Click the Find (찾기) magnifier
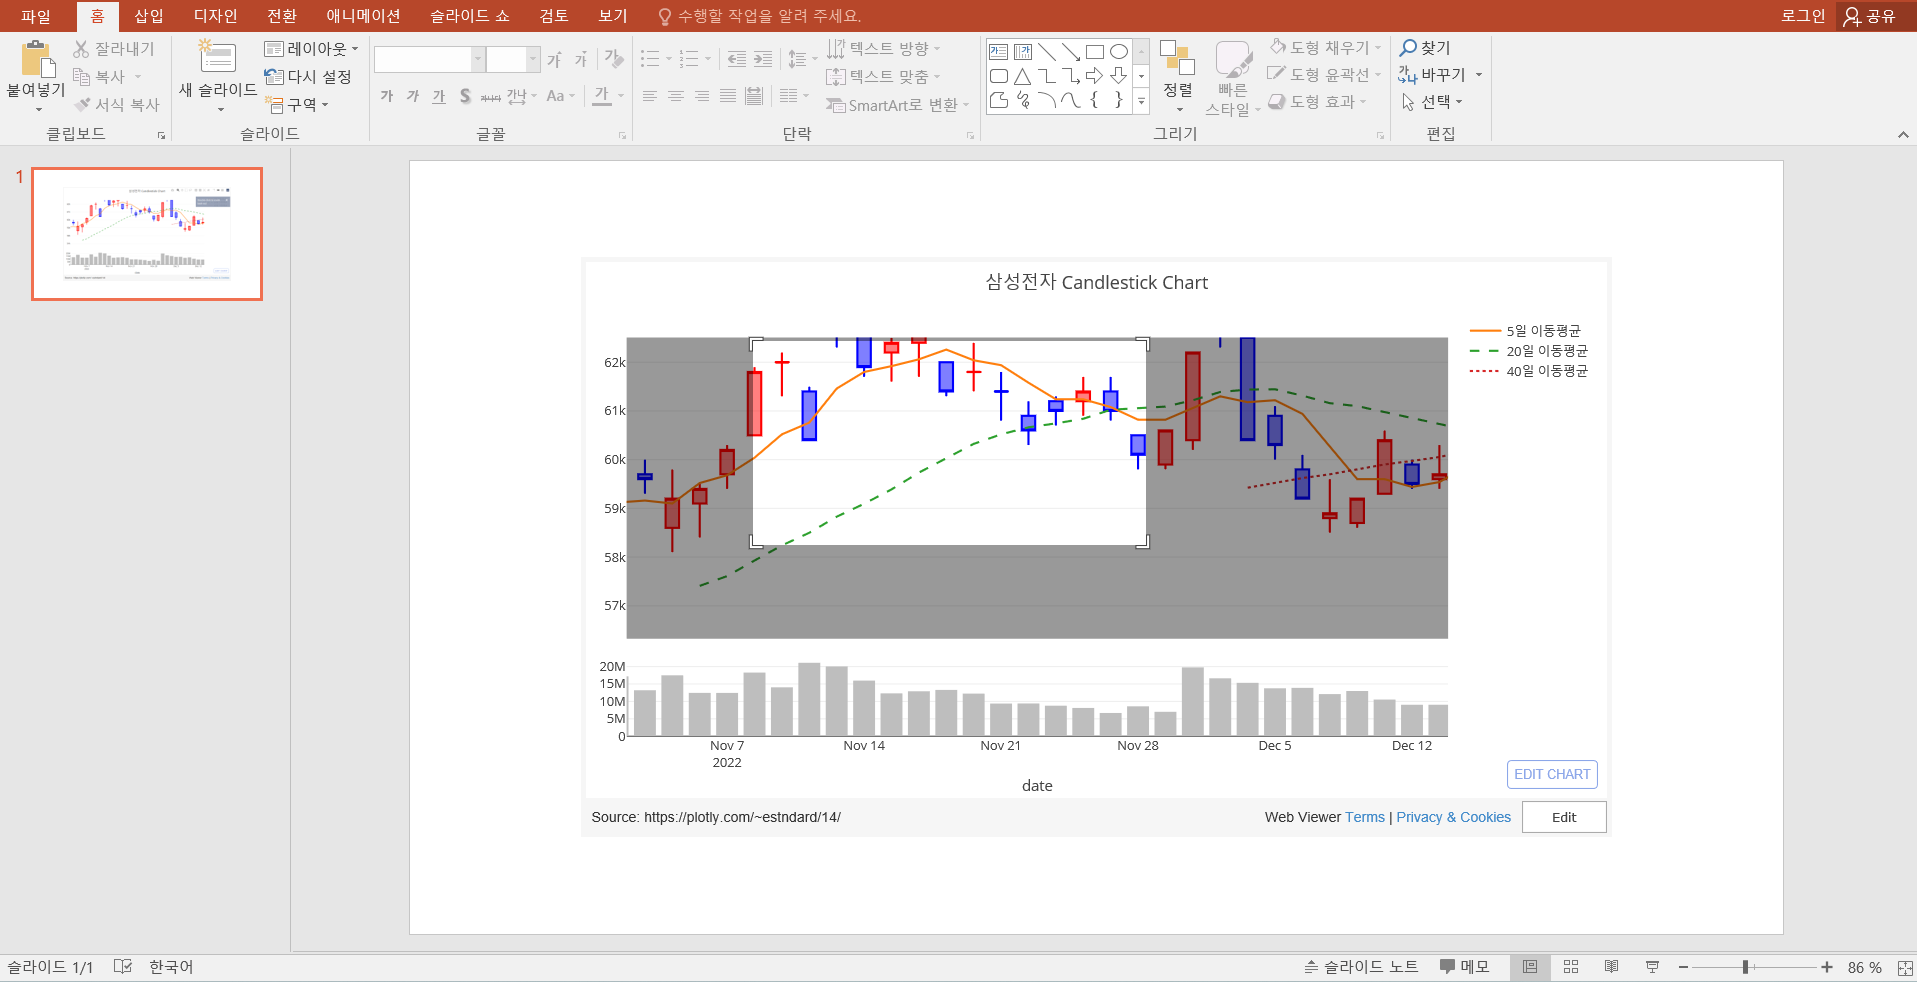Screen dimensions: 1917x982 point(1425,48)
